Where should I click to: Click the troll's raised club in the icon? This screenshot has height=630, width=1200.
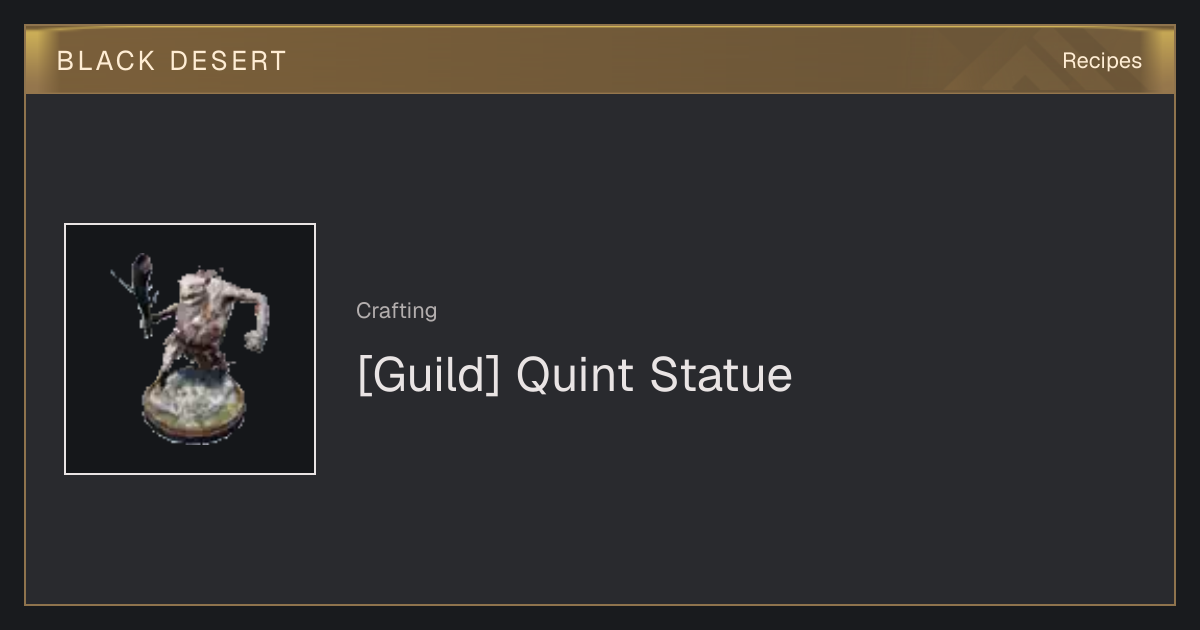coord(137,290)
